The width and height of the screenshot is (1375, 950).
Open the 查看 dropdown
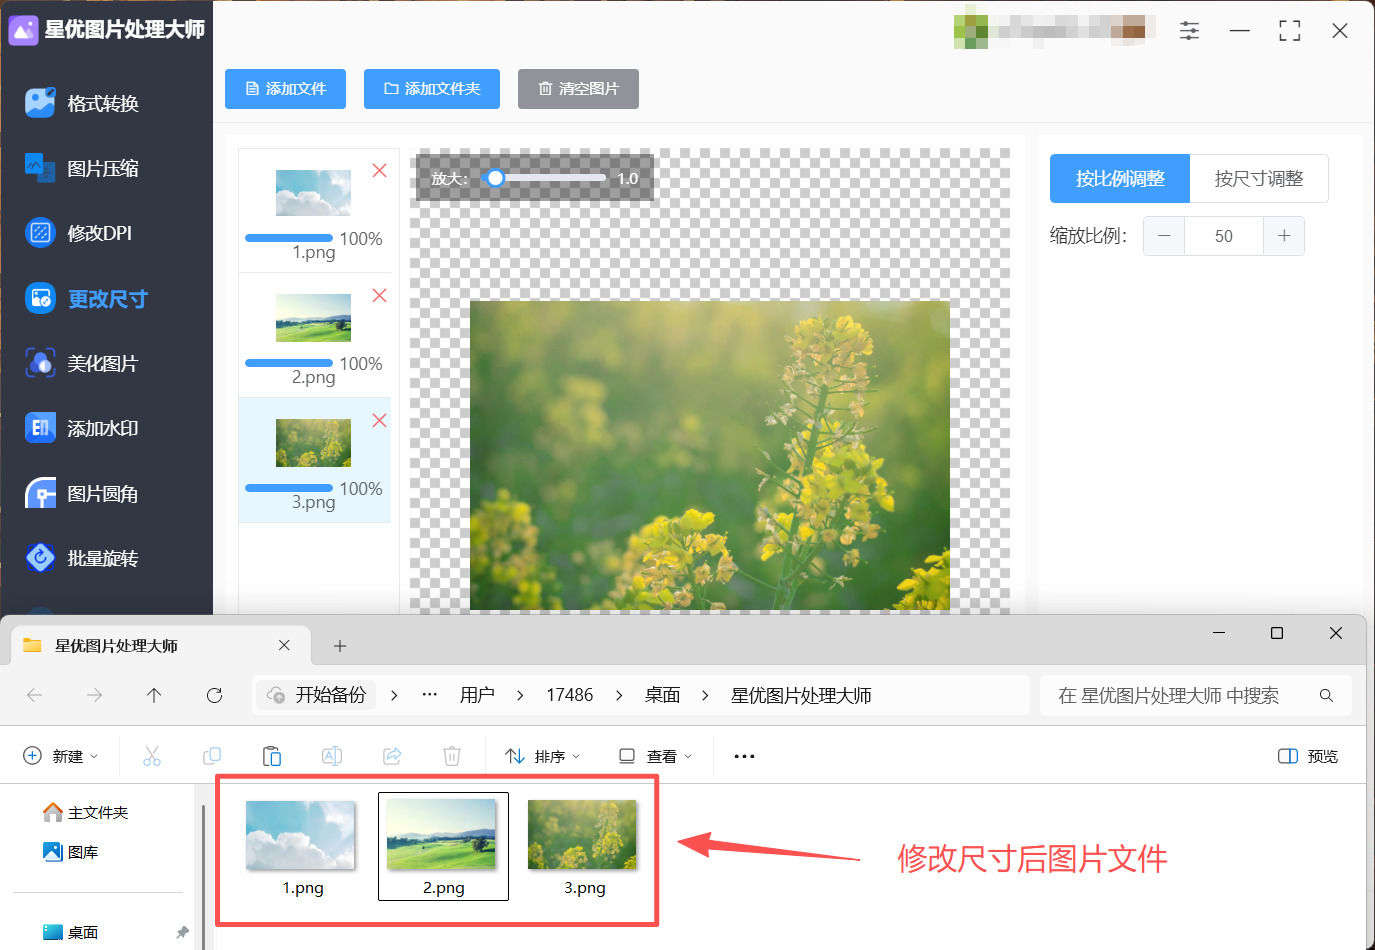(x=656, y=756)
